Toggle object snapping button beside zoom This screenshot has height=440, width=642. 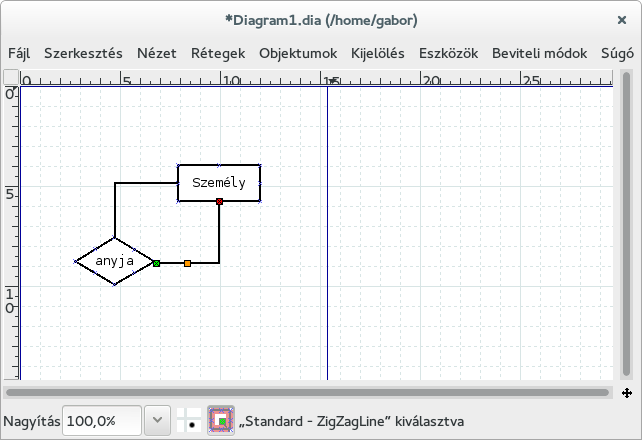tap(219, 421)
